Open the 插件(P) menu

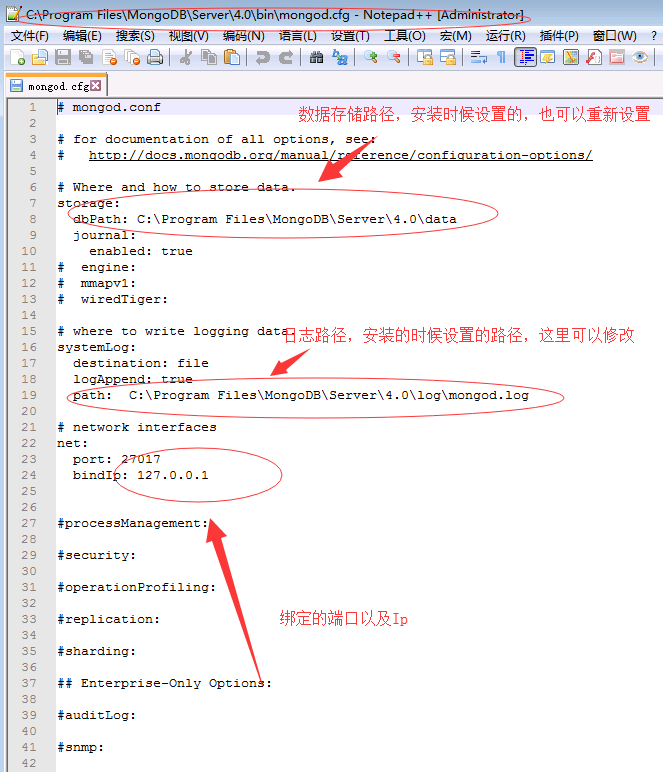(559, 36)
